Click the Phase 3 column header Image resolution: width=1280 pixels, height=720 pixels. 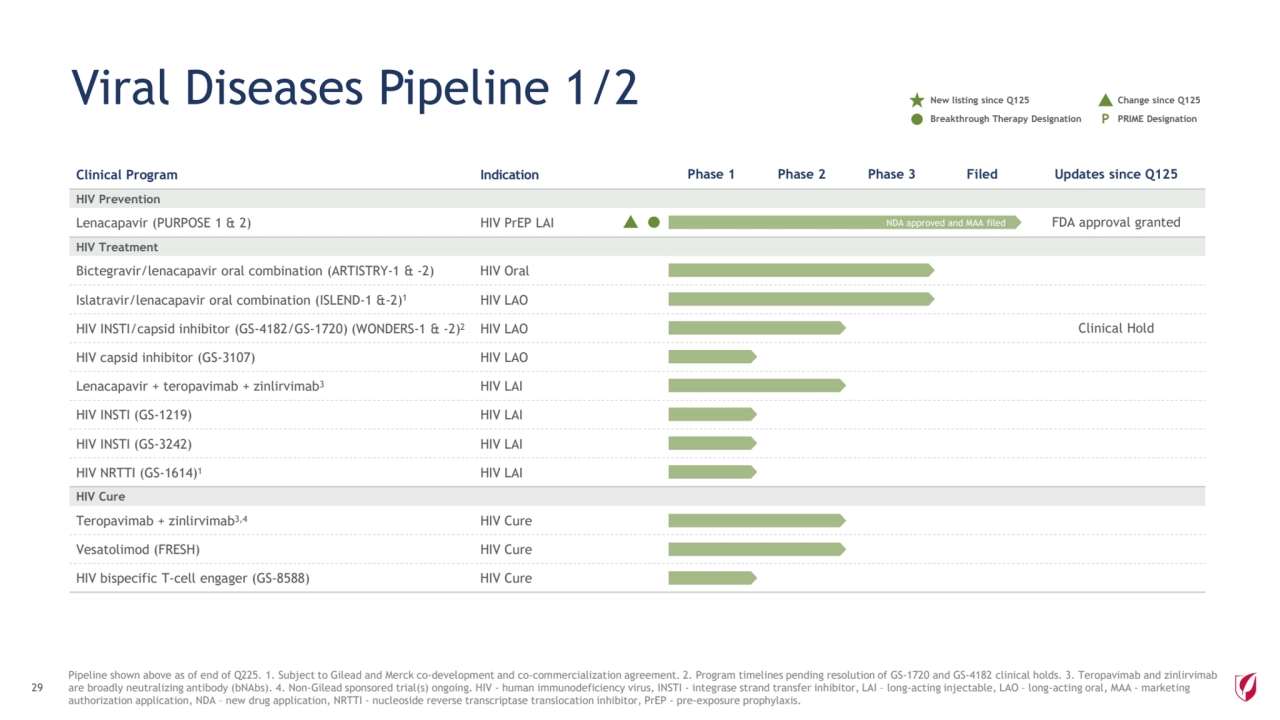pos(892,174)
